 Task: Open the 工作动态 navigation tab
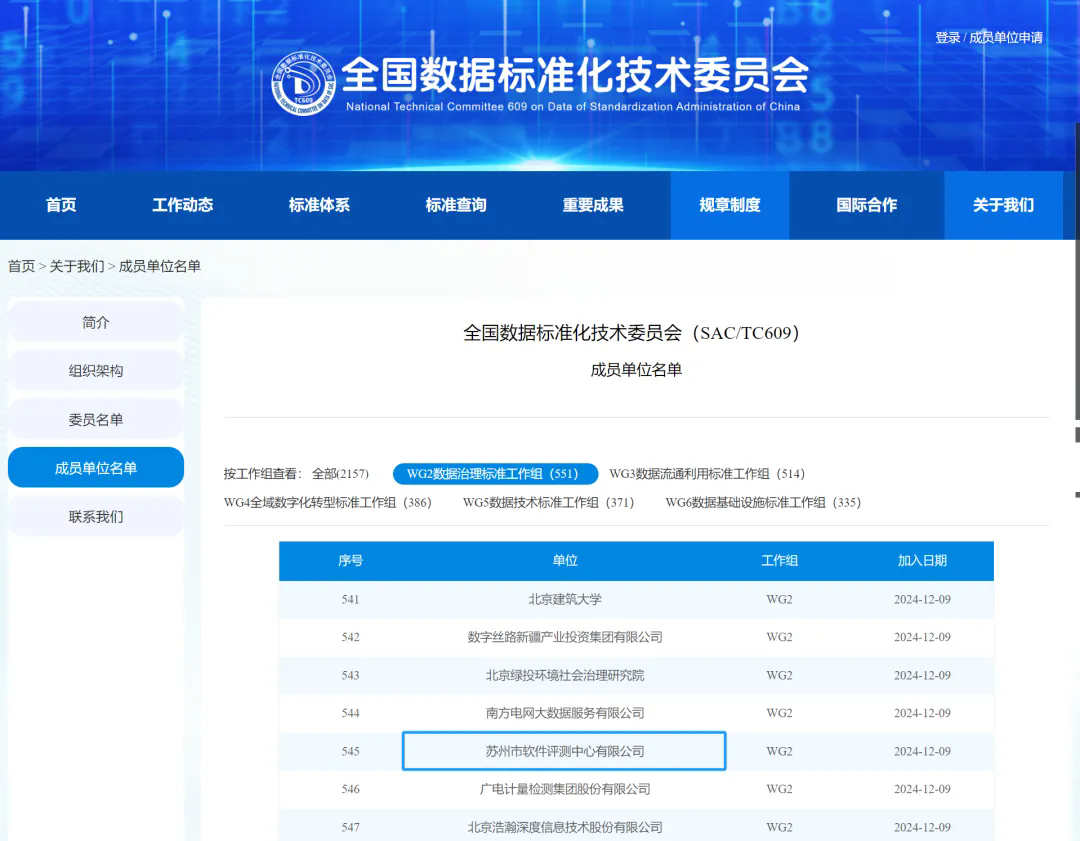(x=182, y=205)
